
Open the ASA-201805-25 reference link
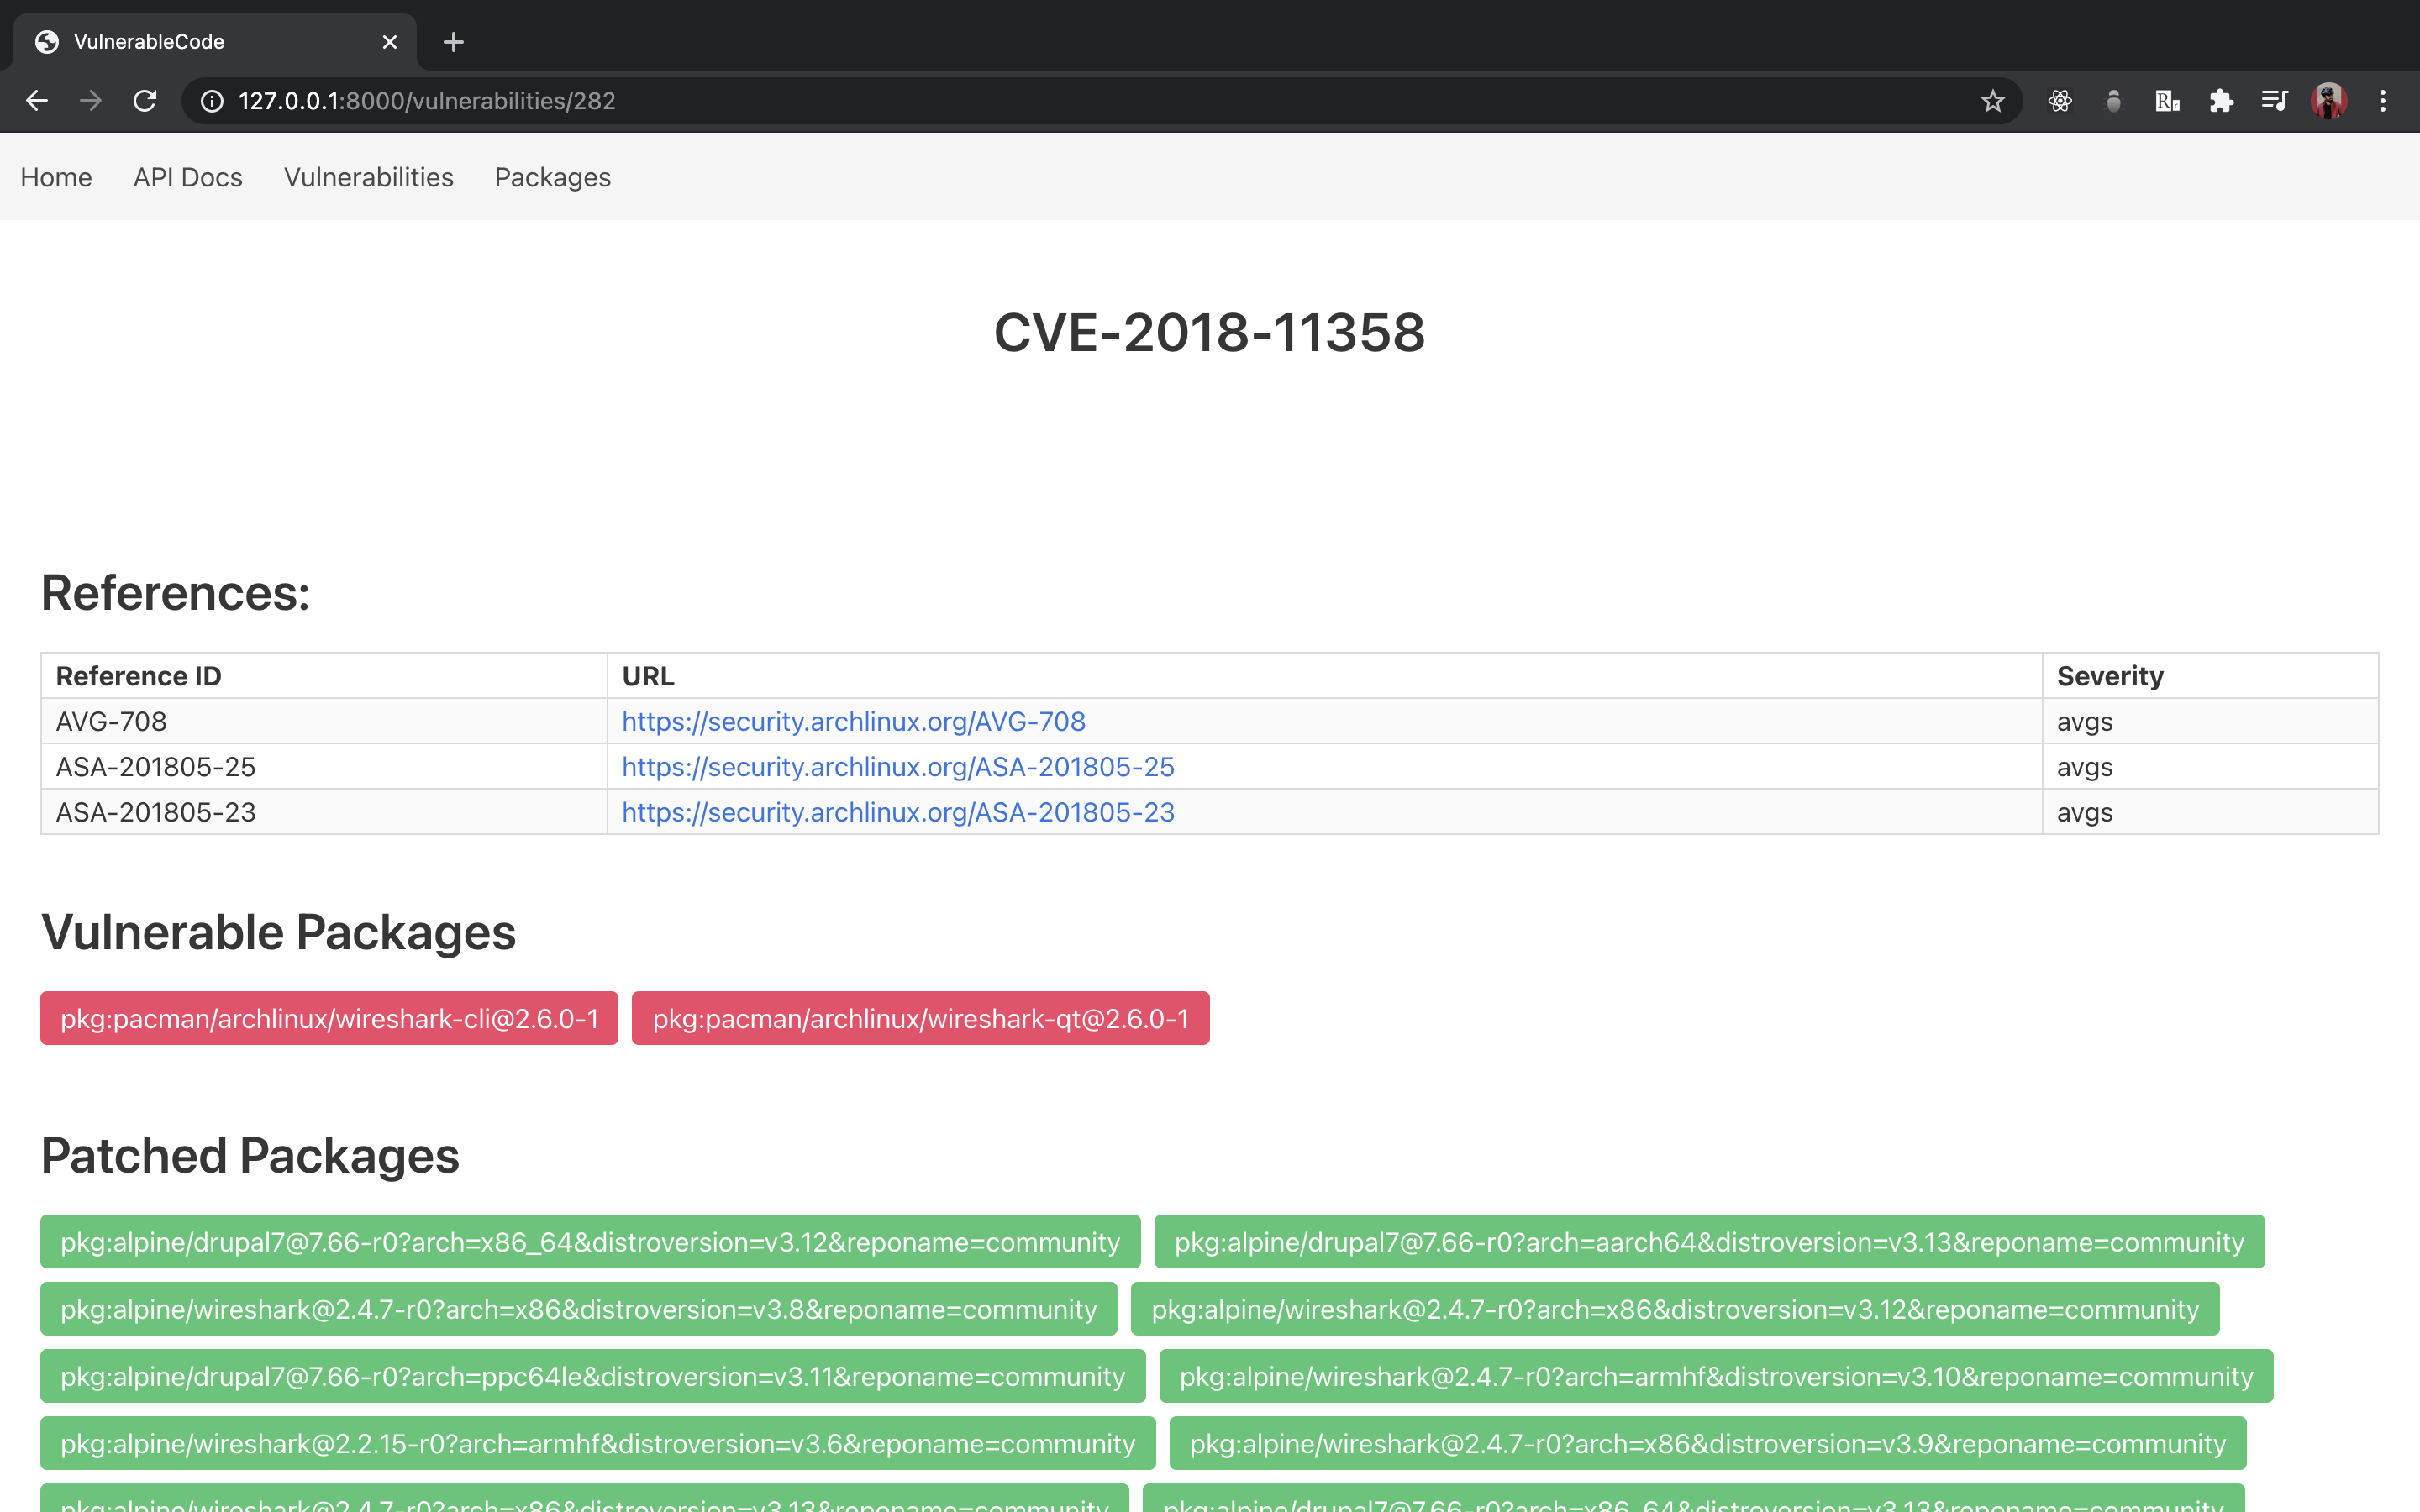coord(898,767)
